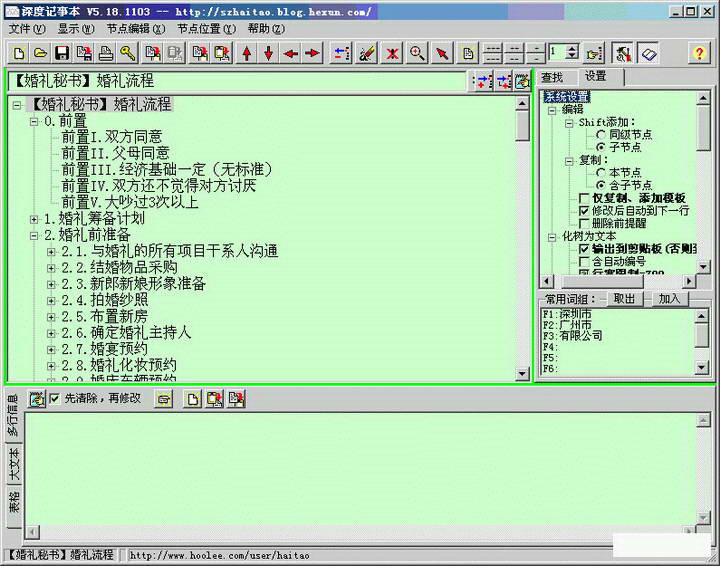The image size is (720, 566).
Task: Click the open book icon in toolbar
Action: click(x=648, y=54)
